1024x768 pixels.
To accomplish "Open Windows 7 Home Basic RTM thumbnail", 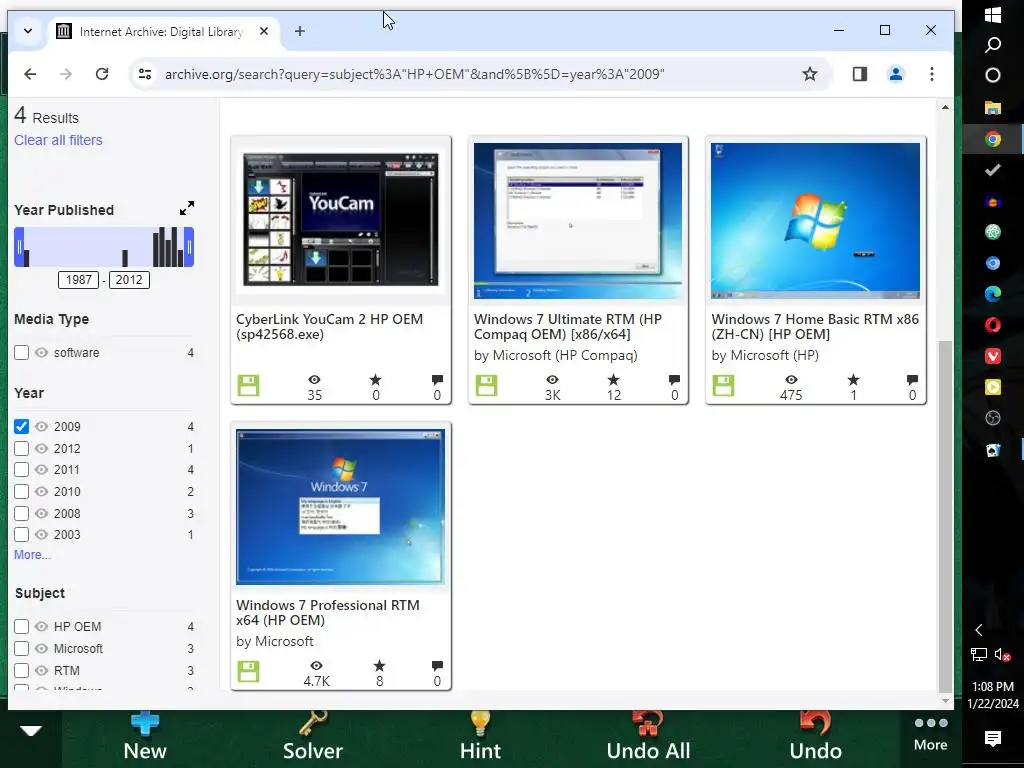I will 816,221.
